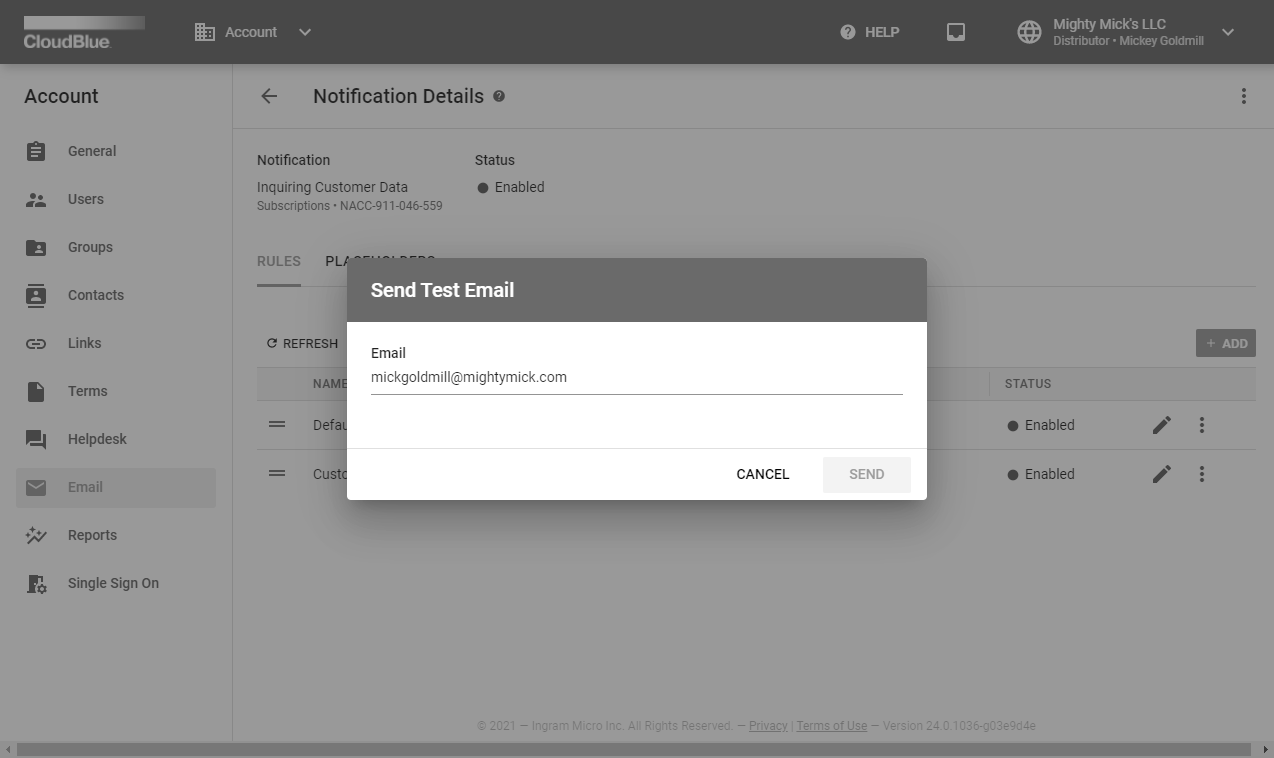Click the back arrow on Notification Details

268,96
